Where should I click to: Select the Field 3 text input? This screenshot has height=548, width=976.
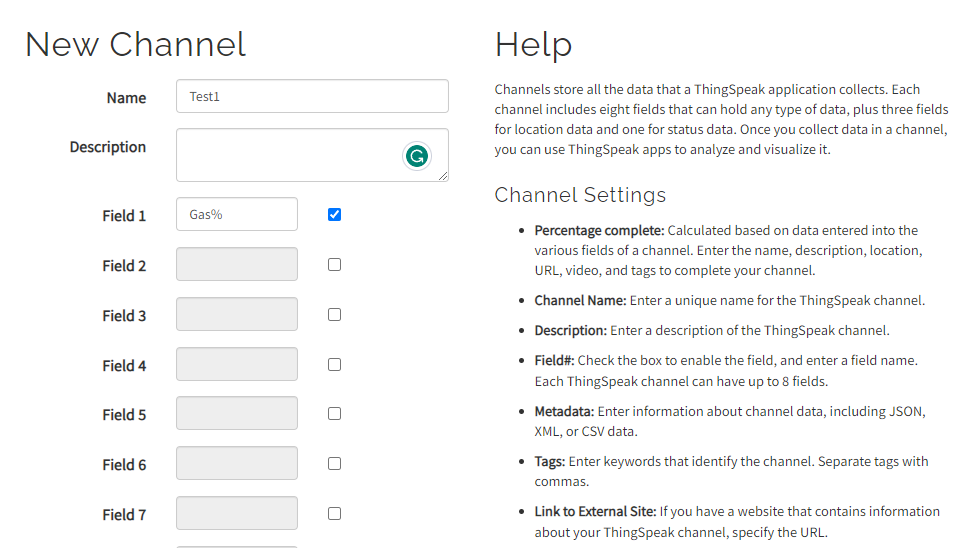pos(237,314)
